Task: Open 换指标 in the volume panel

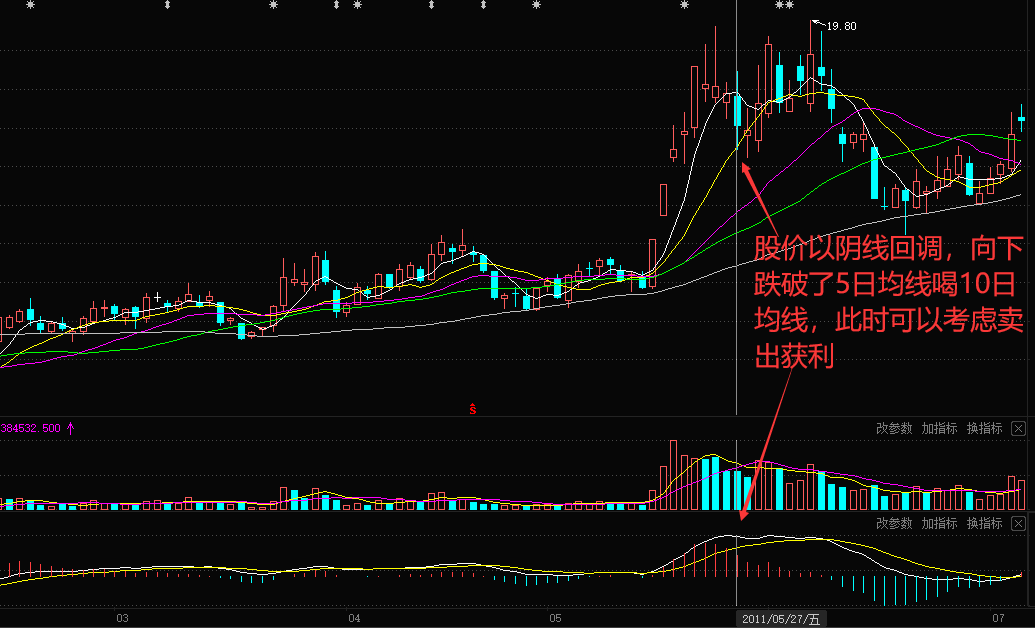Action: click(x=984, y=428)
